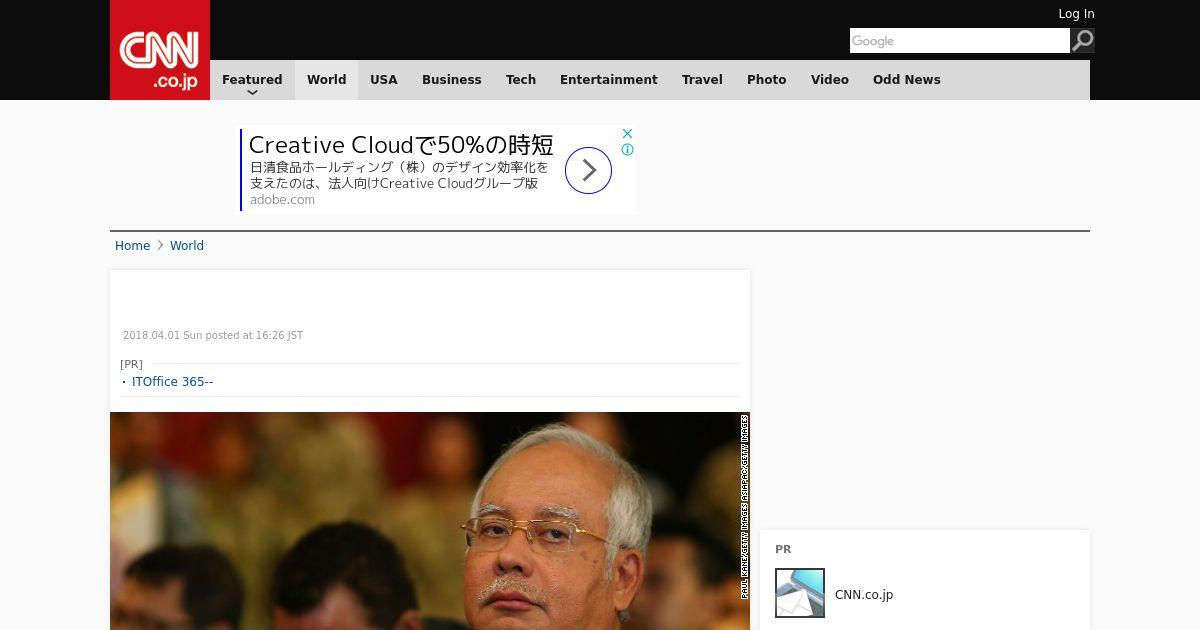Click the CNN.co.jp logo

click(x=160, y=50)
